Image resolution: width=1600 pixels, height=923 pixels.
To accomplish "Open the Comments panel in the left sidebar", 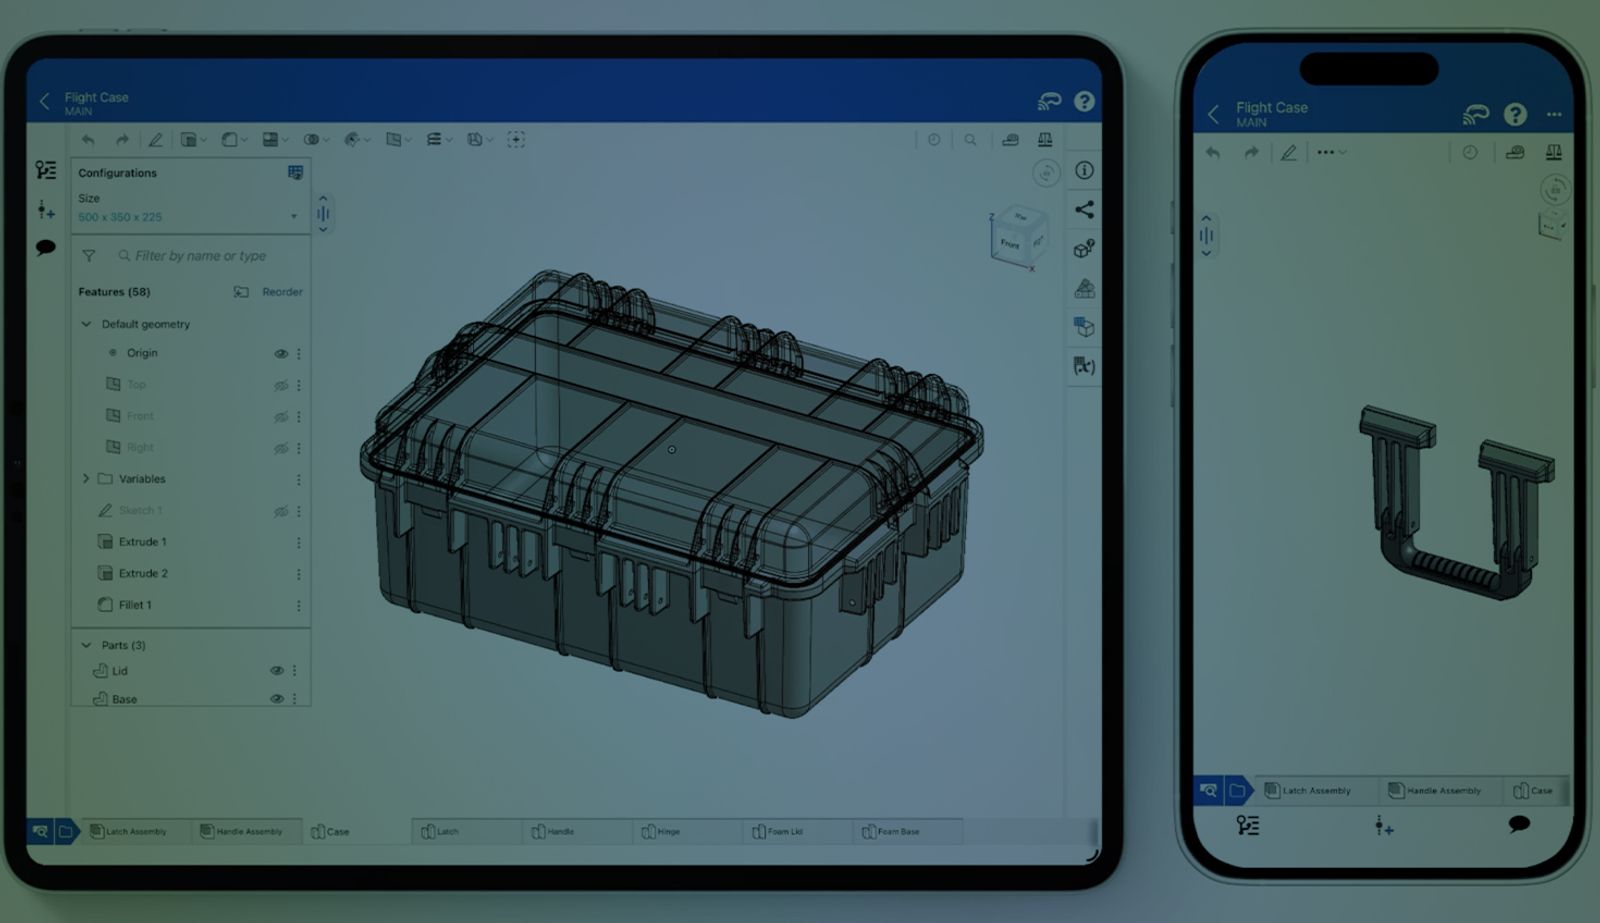I will [x=45, y=246].
